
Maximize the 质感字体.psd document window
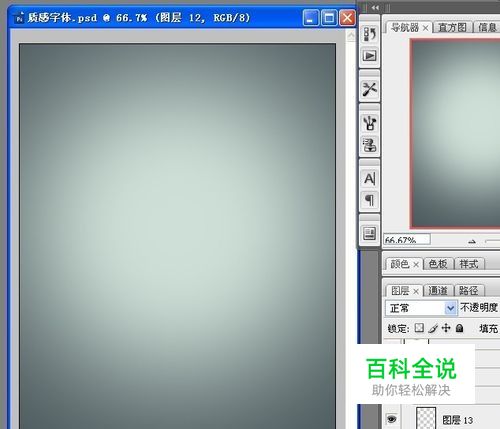tap(329, 17)
